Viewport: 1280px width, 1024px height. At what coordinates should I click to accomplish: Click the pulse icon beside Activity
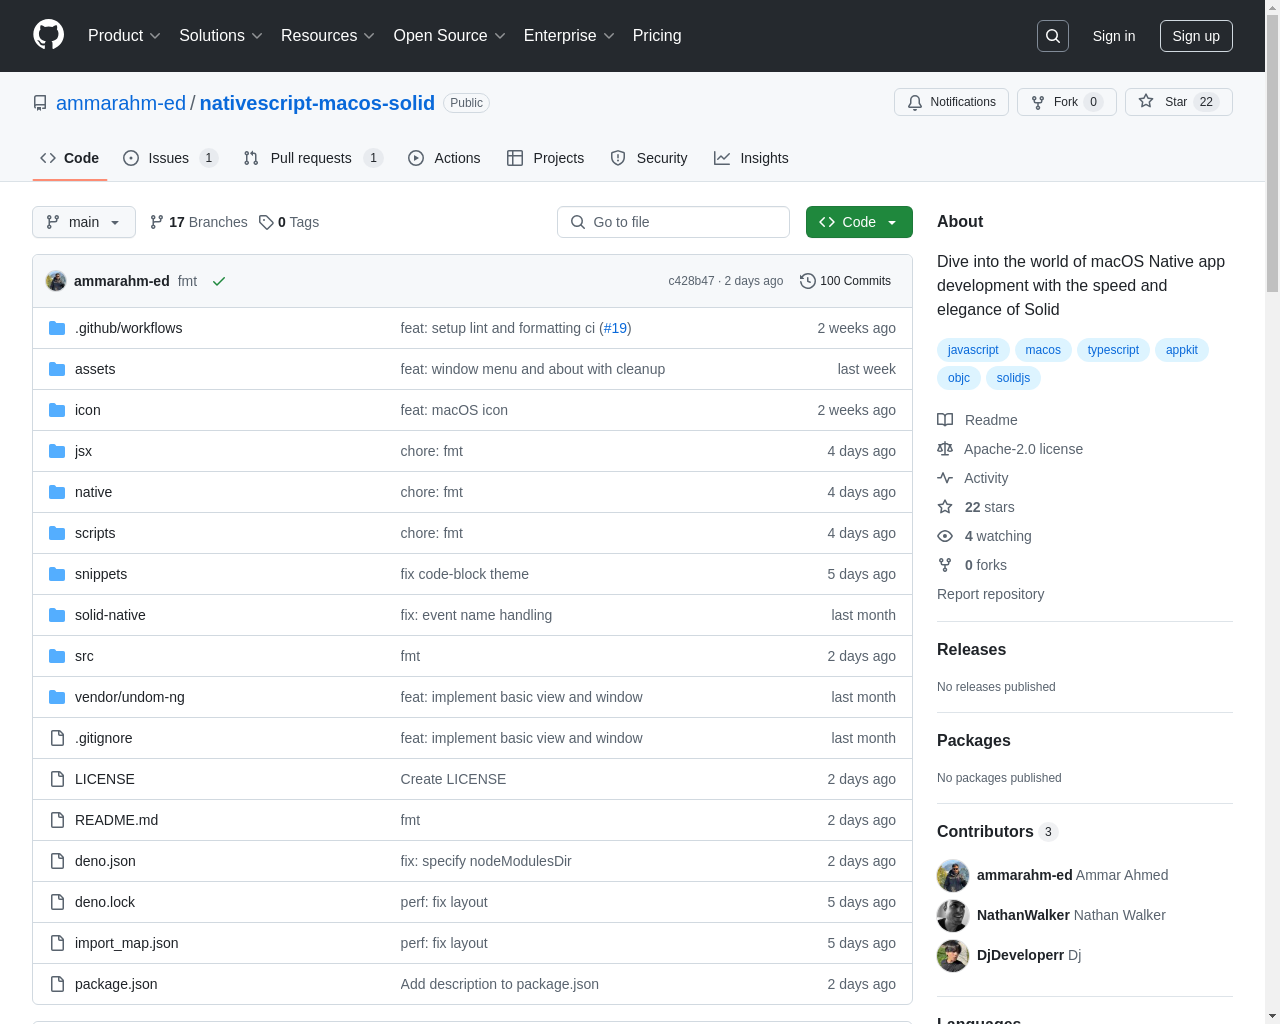click(x=945, y=478)
